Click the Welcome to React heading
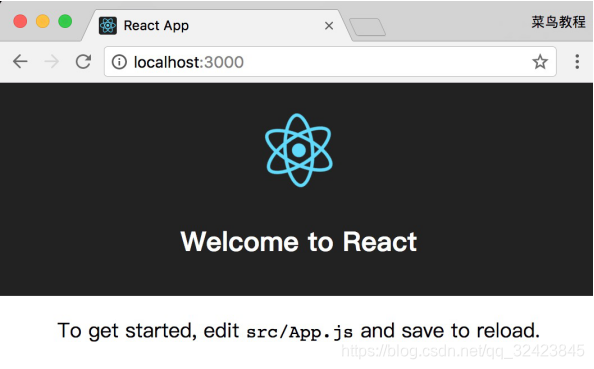The height and width of the screenshot is (369, 594). click(x=299, y=241)
